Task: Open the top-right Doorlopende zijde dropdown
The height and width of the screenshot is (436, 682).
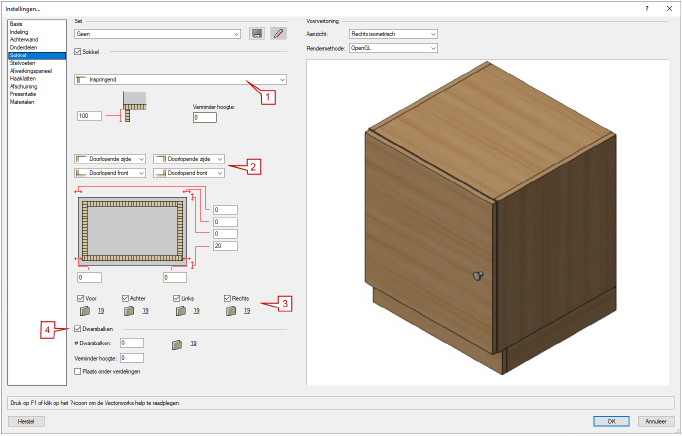Action: [189, 159]
